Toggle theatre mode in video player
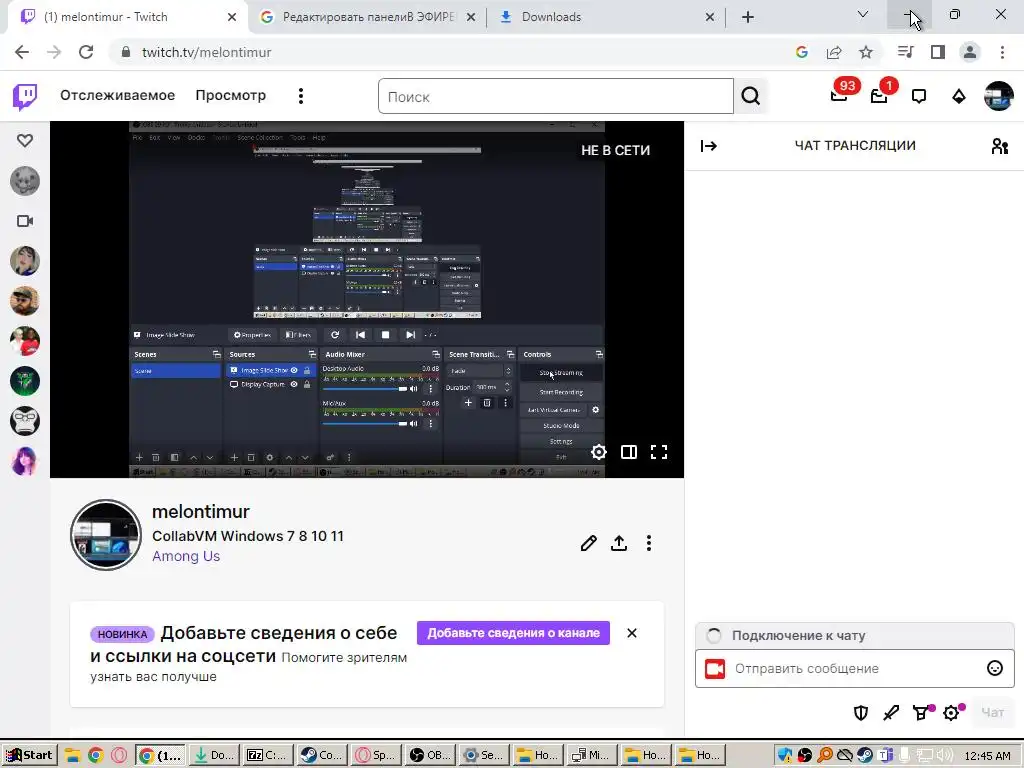 pos(629,452)
